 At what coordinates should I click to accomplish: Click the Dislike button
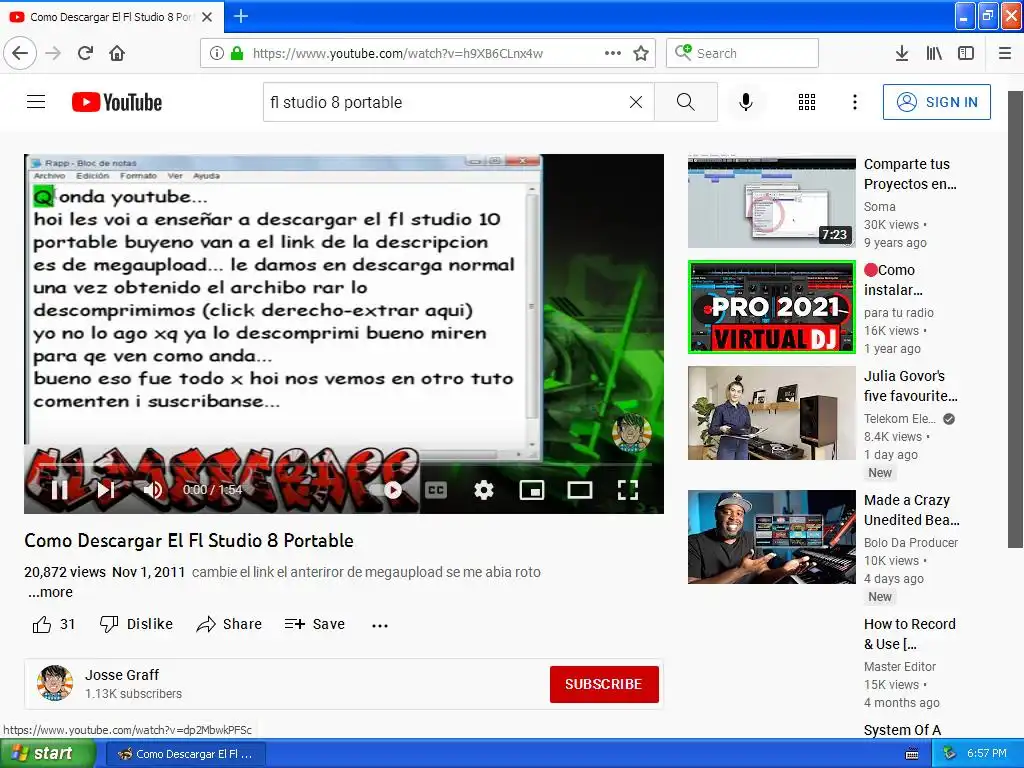tap(136, 624)
